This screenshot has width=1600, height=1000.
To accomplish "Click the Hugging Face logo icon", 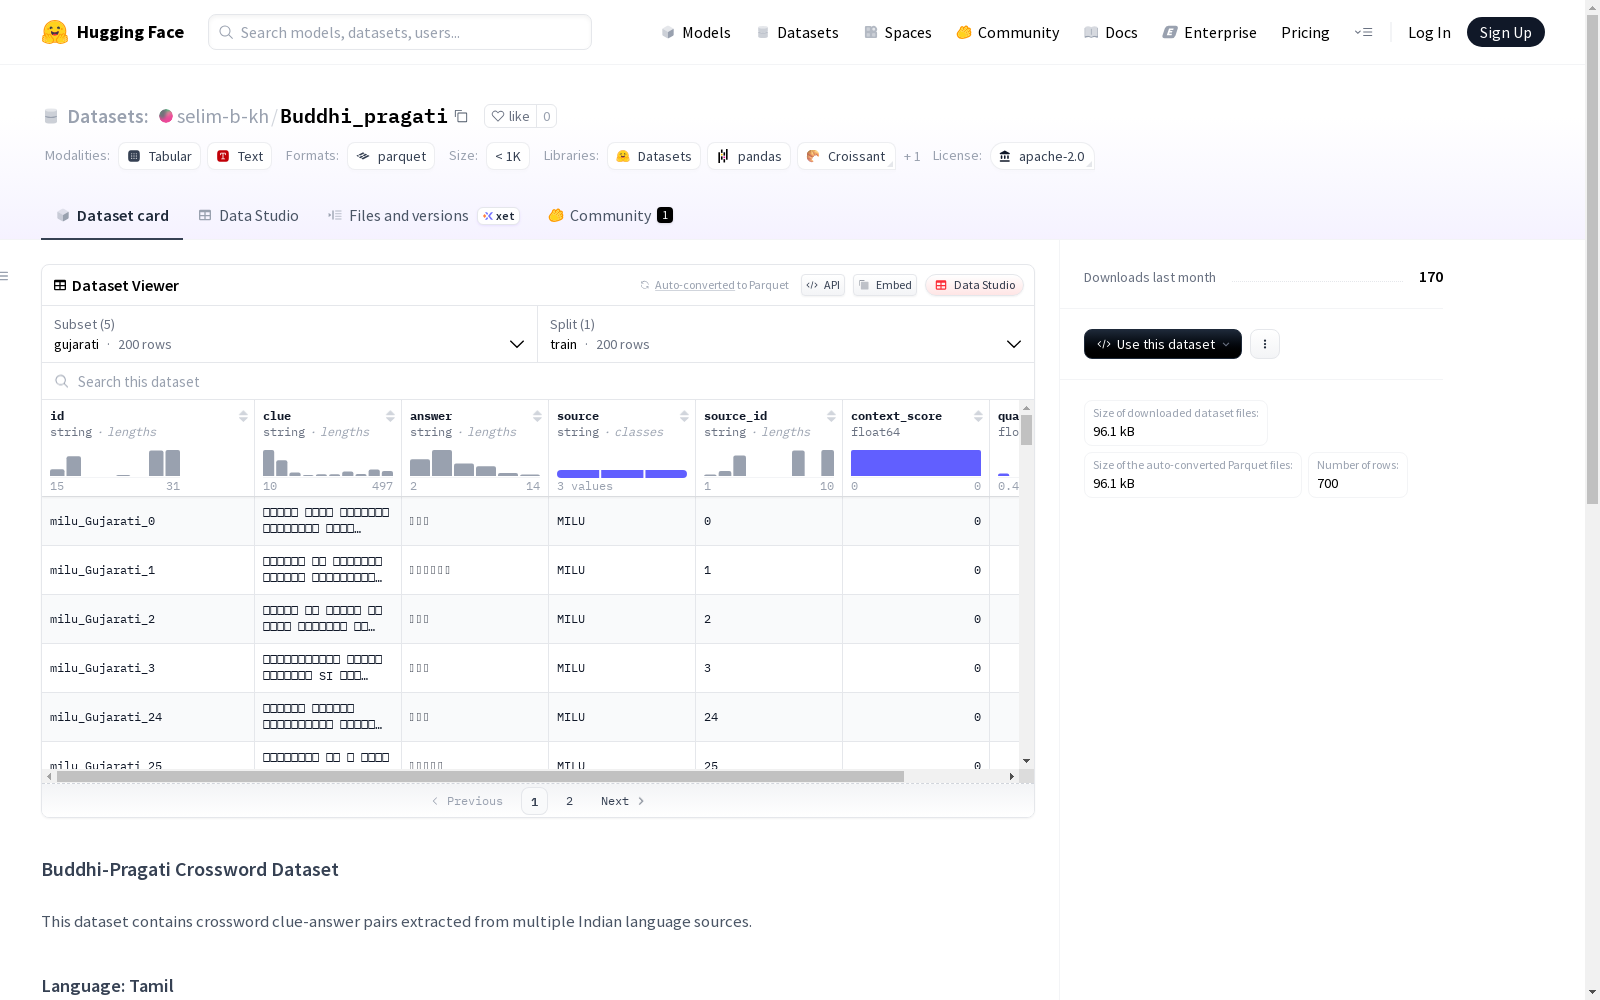I will pos(55,32).
